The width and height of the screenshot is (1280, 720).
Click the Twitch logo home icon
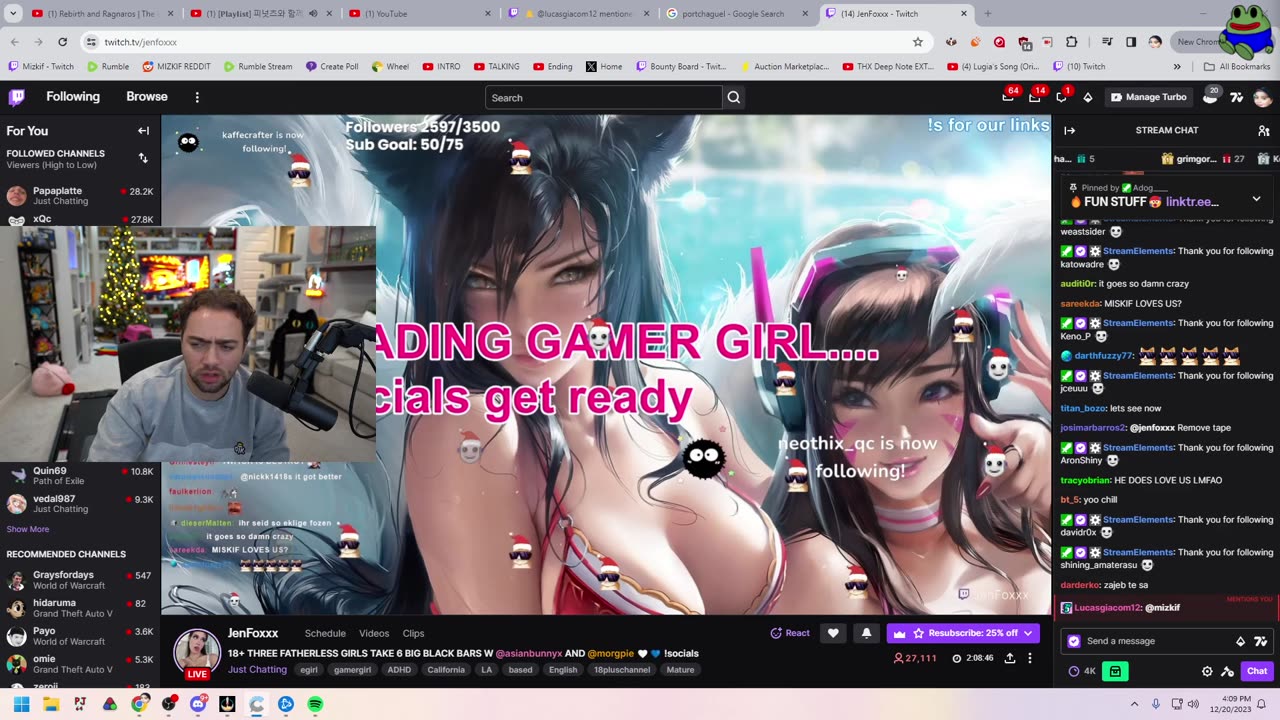(17, 97)
